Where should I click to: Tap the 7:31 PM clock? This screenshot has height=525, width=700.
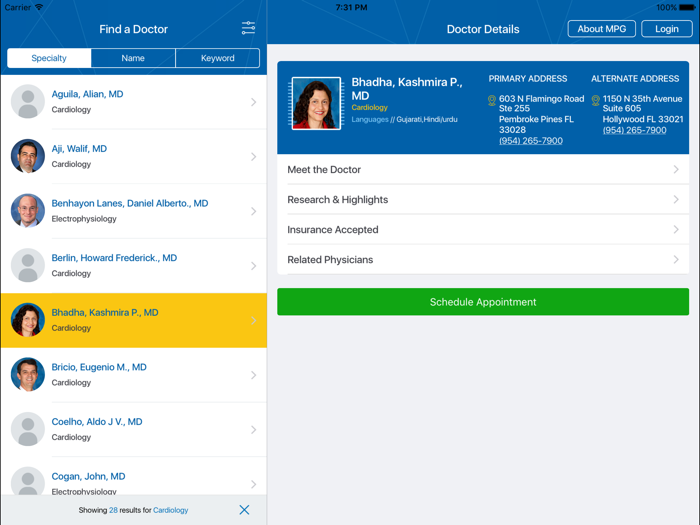coord(351,7)
